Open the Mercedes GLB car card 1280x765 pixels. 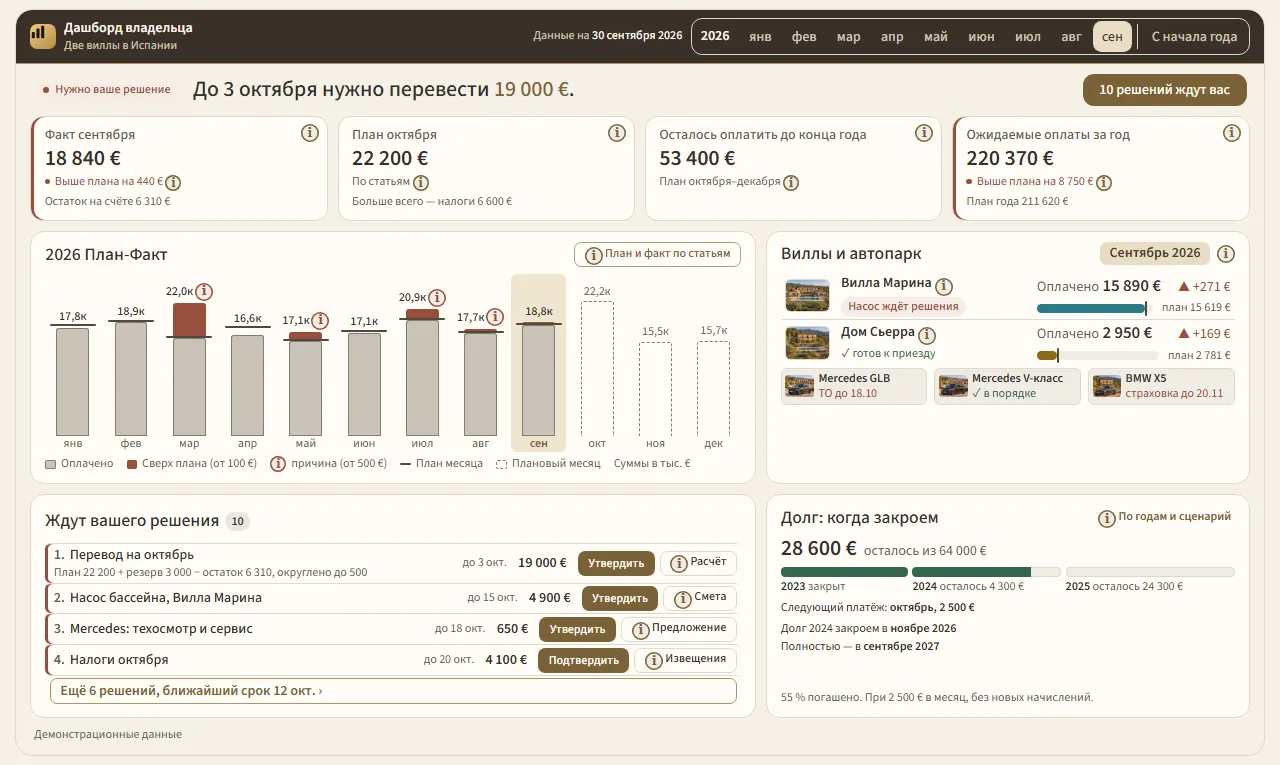pyautogui.click(x=854, y=386)
